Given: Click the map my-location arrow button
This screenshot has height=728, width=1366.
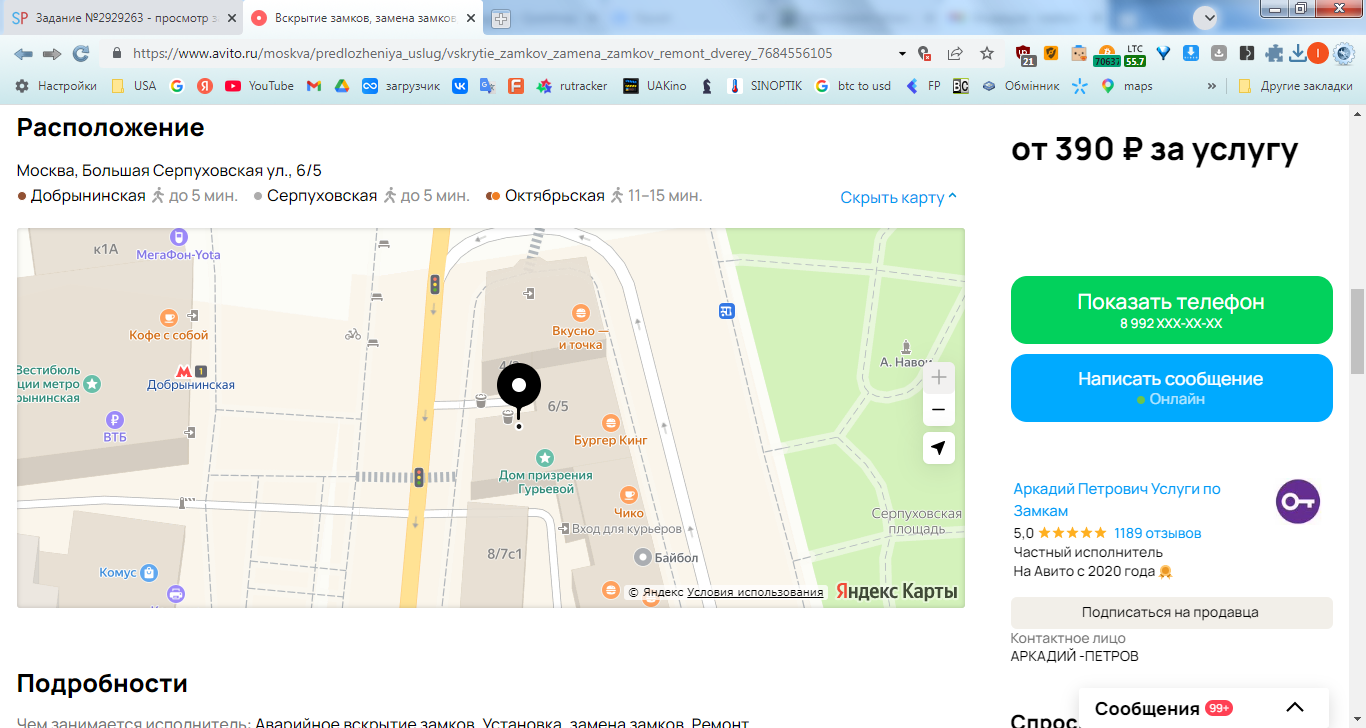Looking at the screenshot, I should 938,448.
